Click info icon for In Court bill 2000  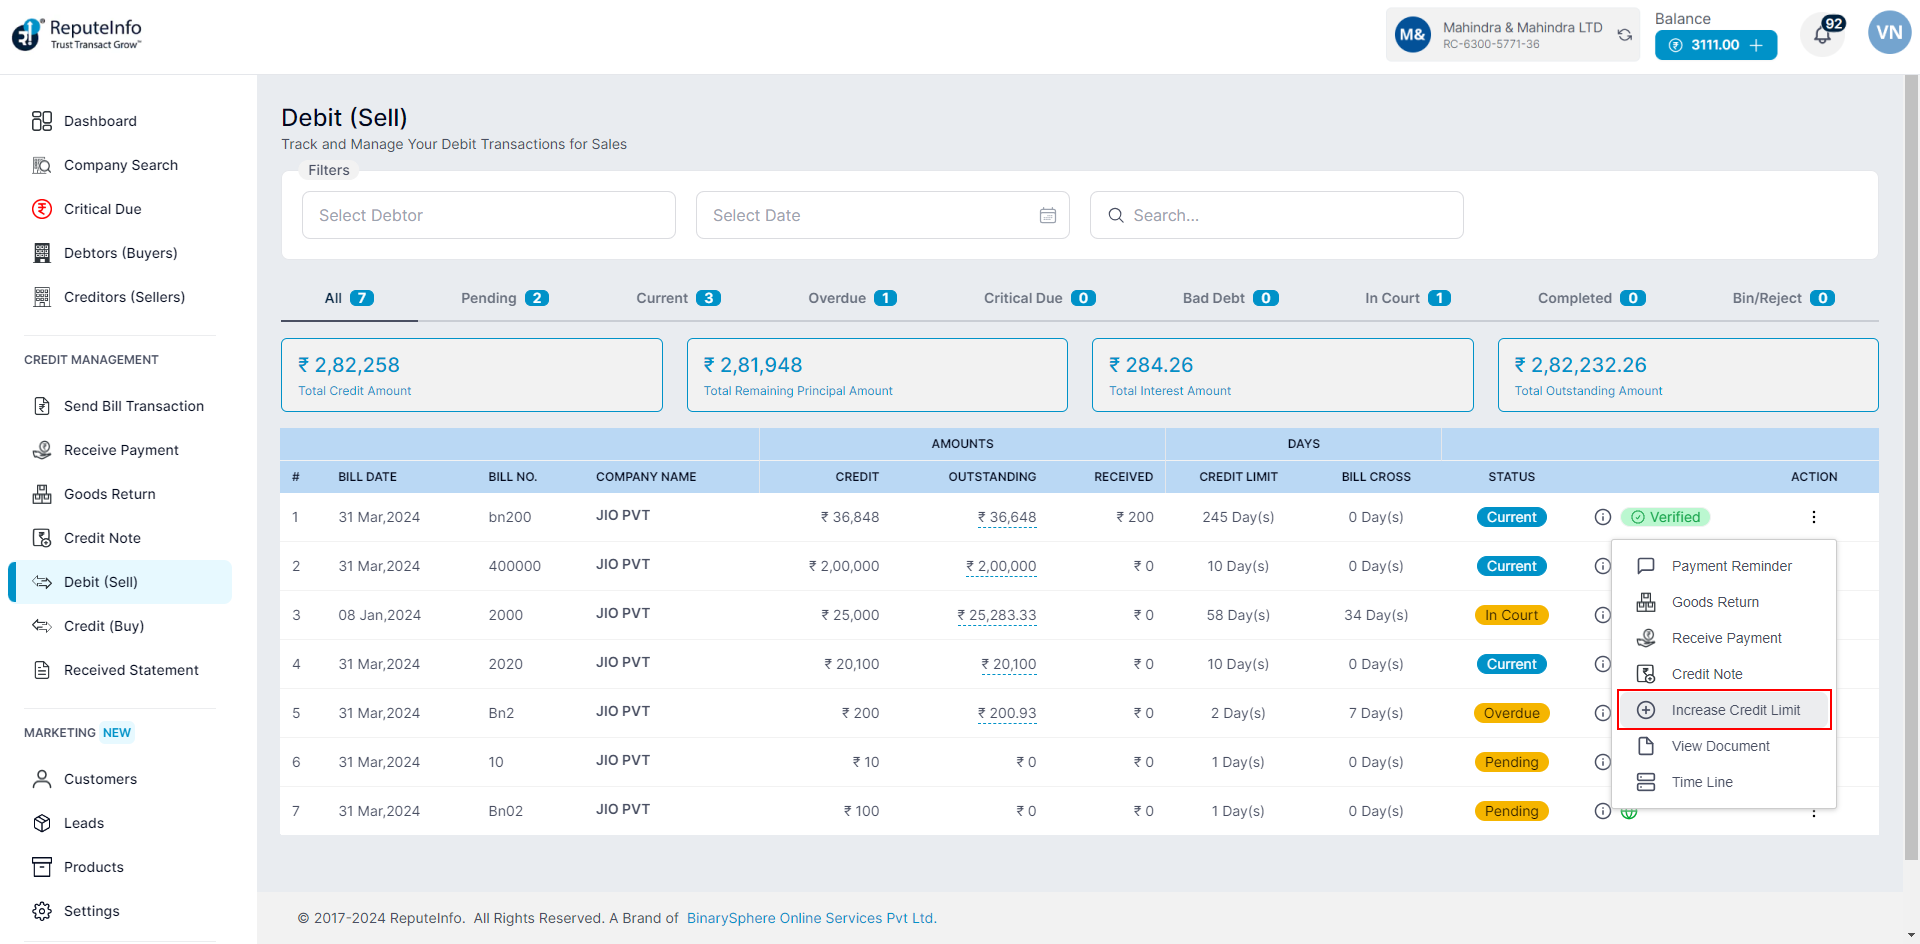point(1602,615)
